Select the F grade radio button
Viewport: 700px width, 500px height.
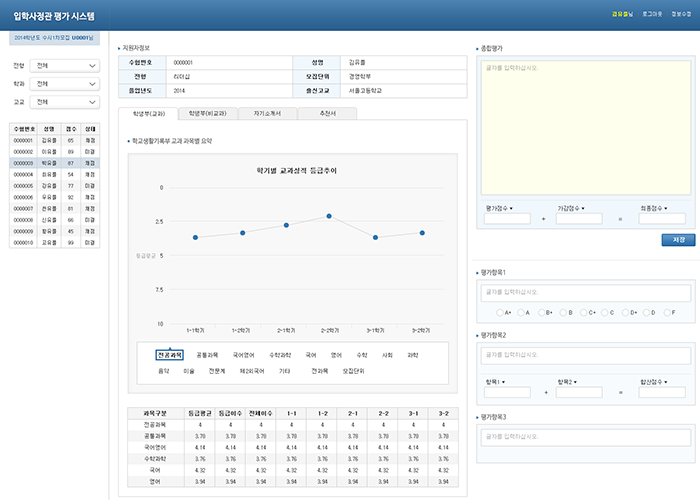tap(667, 312)
